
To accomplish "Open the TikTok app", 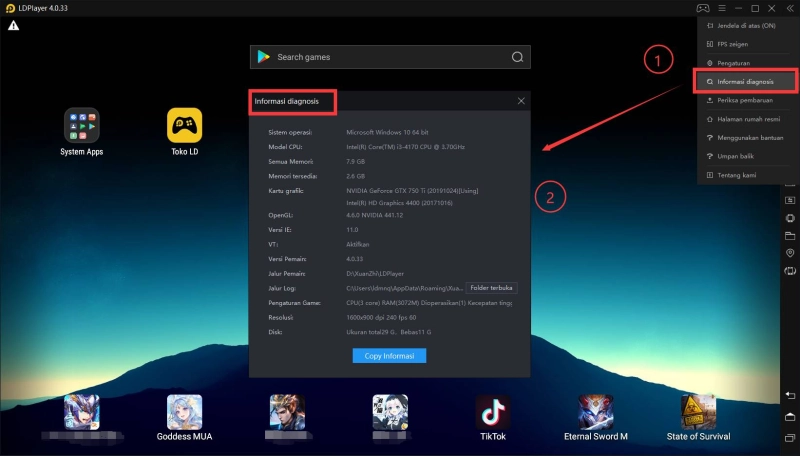I will (x=492, y=412).
